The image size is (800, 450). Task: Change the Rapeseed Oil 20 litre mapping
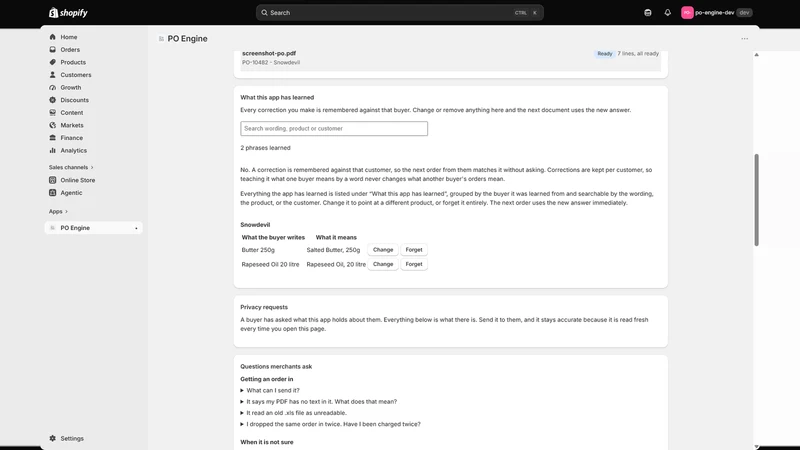383,264
